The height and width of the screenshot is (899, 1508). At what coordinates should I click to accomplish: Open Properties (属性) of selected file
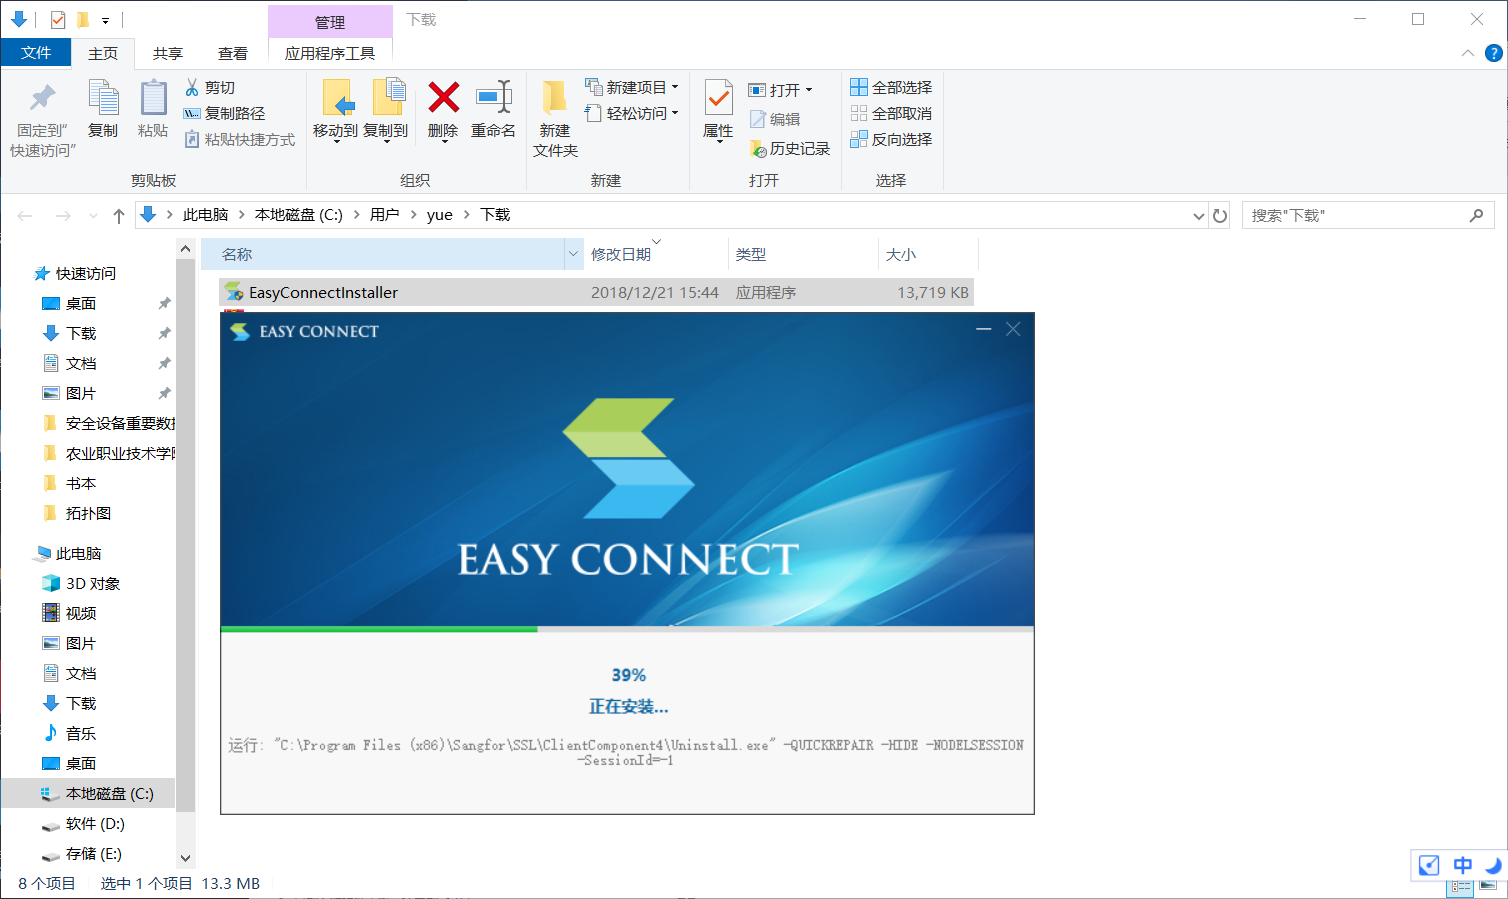tap(718, 111)
